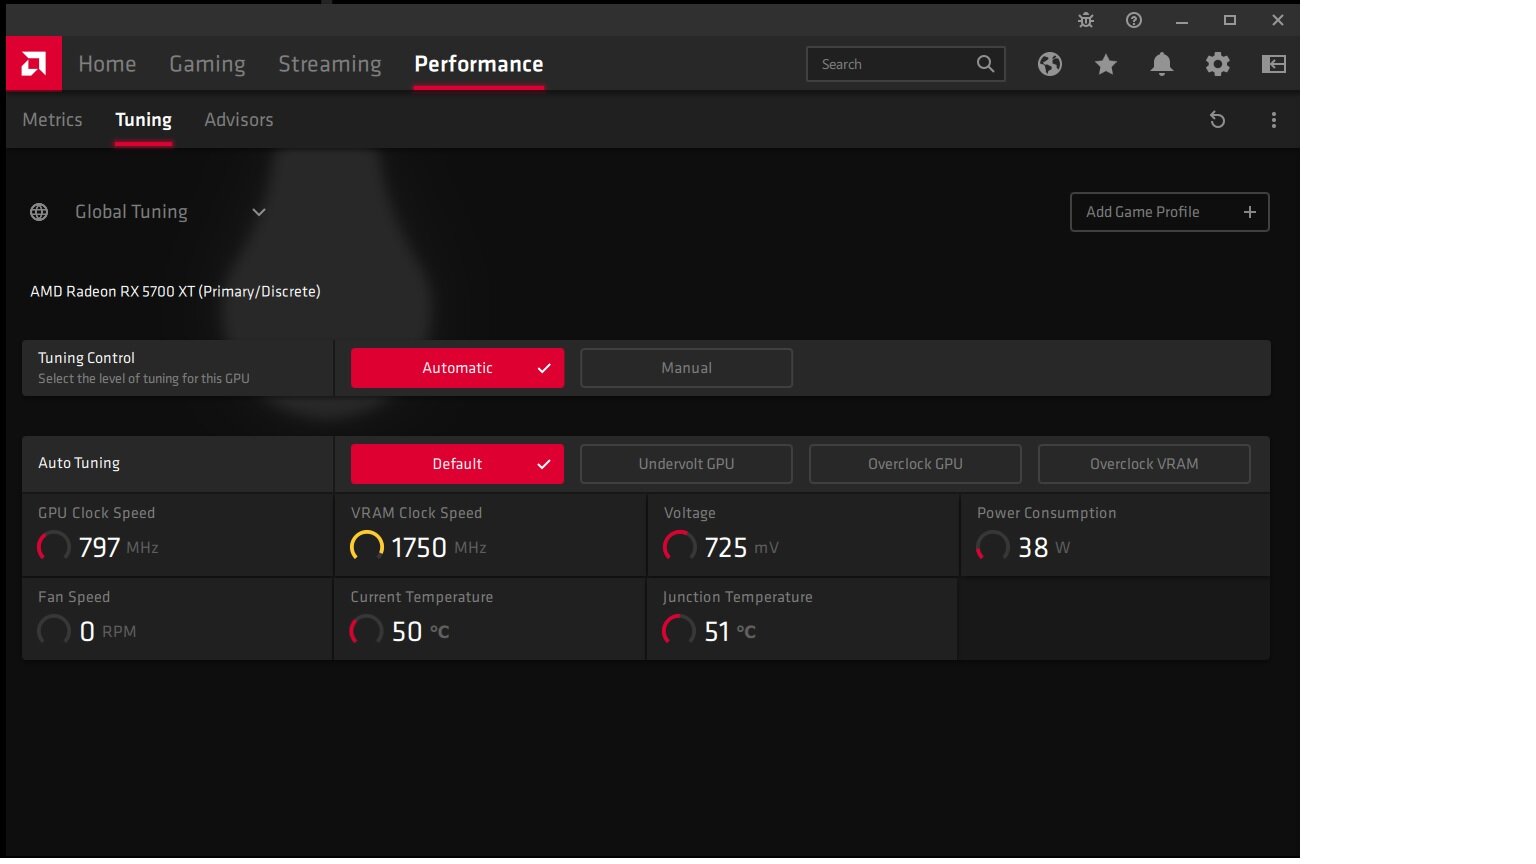
Task: Minimize the Radeon Software window
Action: click(x=1182, y=20)
